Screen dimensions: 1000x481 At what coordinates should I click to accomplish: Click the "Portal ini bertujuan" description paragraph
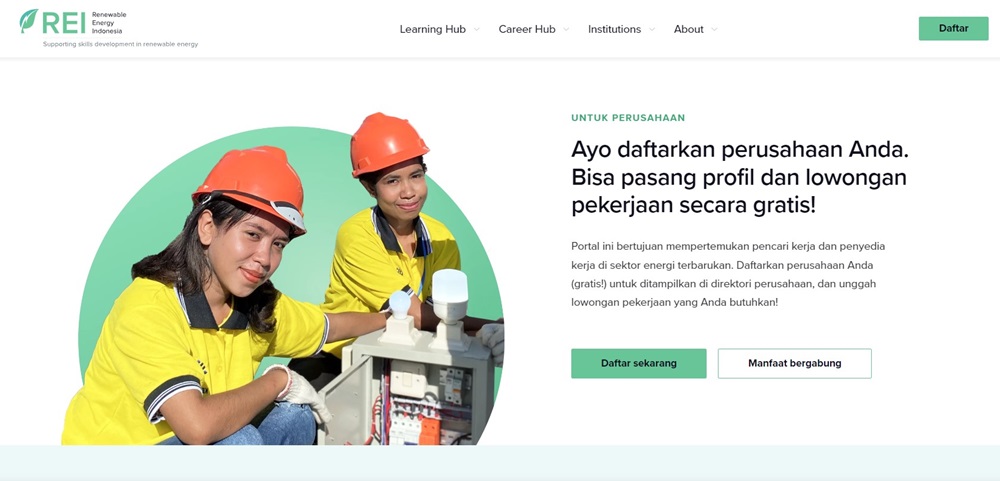pyautogui.click(x=730, y=274)
